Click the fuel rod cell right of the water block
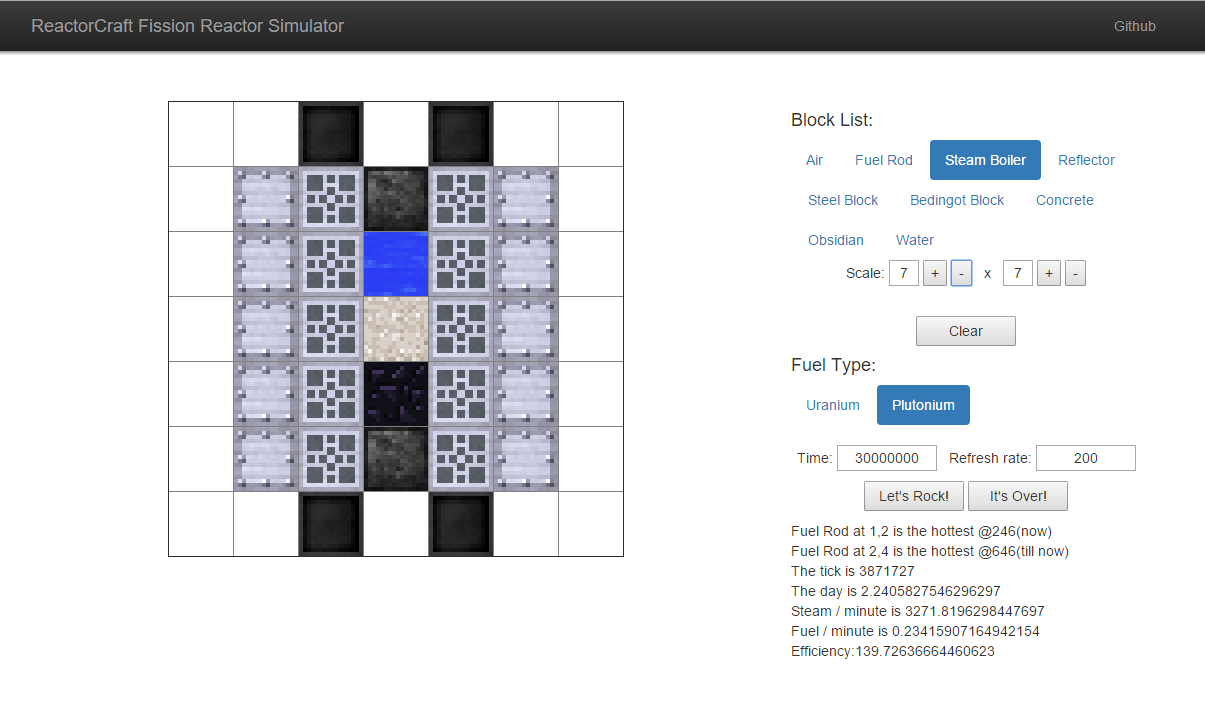The width and height of the screenshot is (1205, 707). (x=461, y=264)
